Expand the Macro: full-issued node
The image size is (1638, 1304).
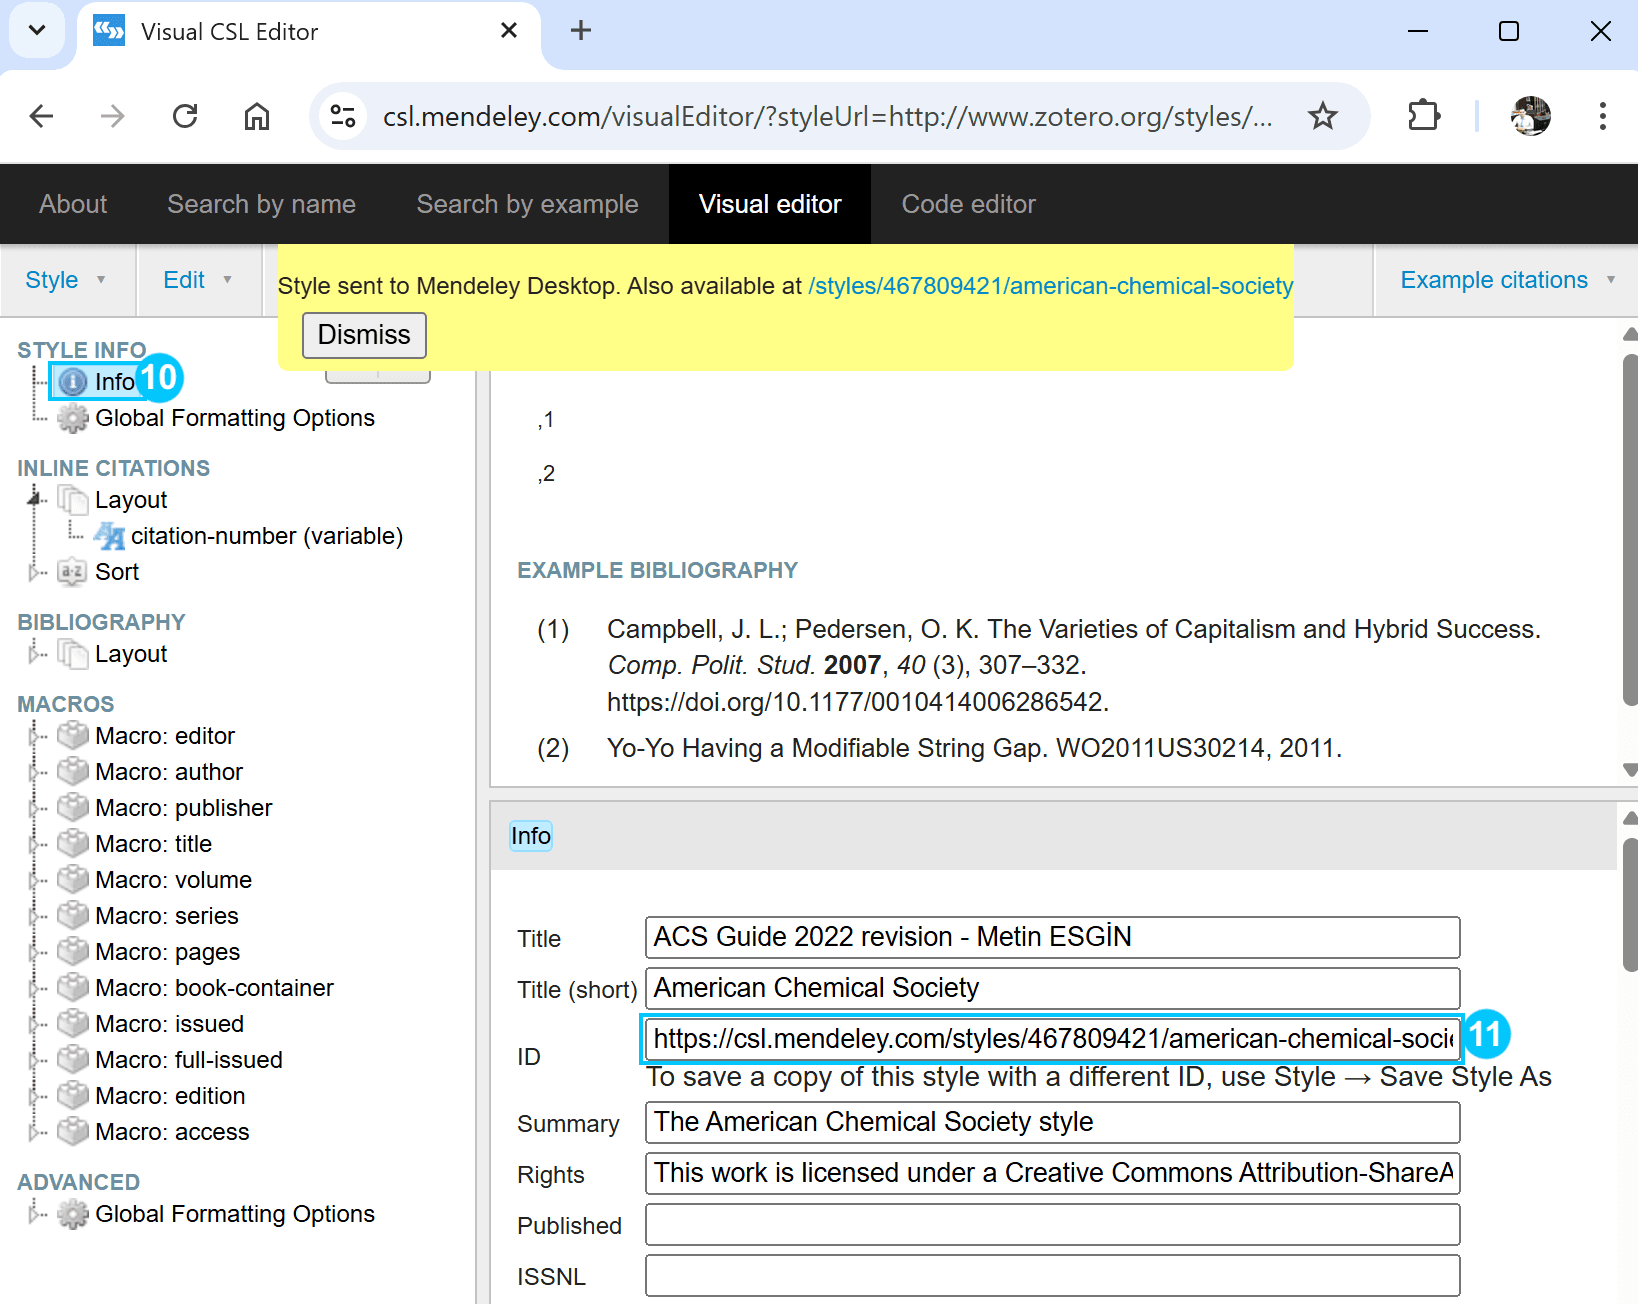click(x=35, y=1060)
